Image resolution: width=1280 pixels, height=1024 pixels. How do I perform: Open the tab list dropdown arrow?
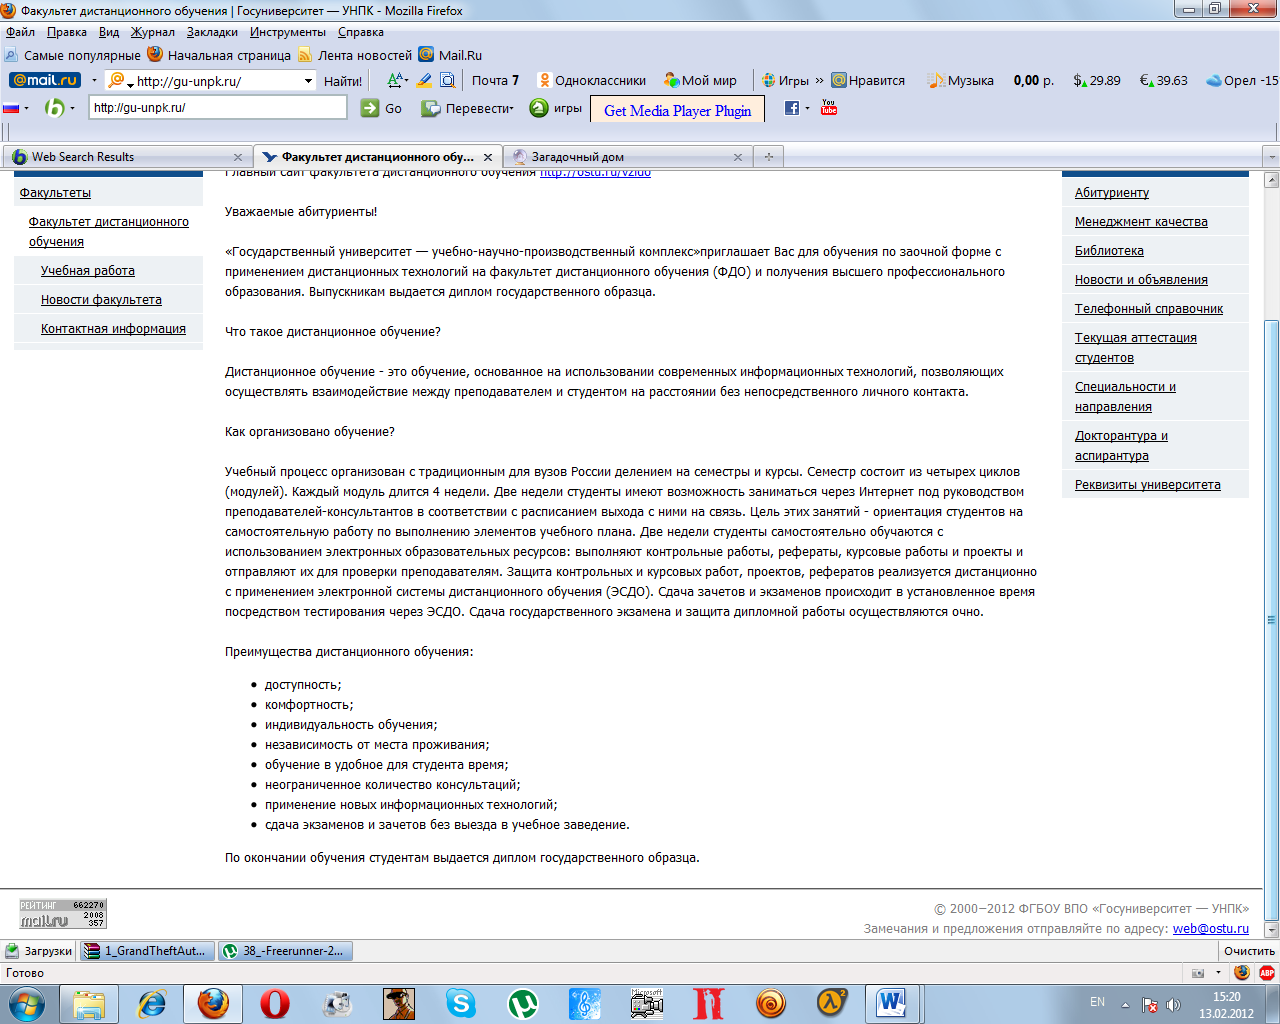1271,157
